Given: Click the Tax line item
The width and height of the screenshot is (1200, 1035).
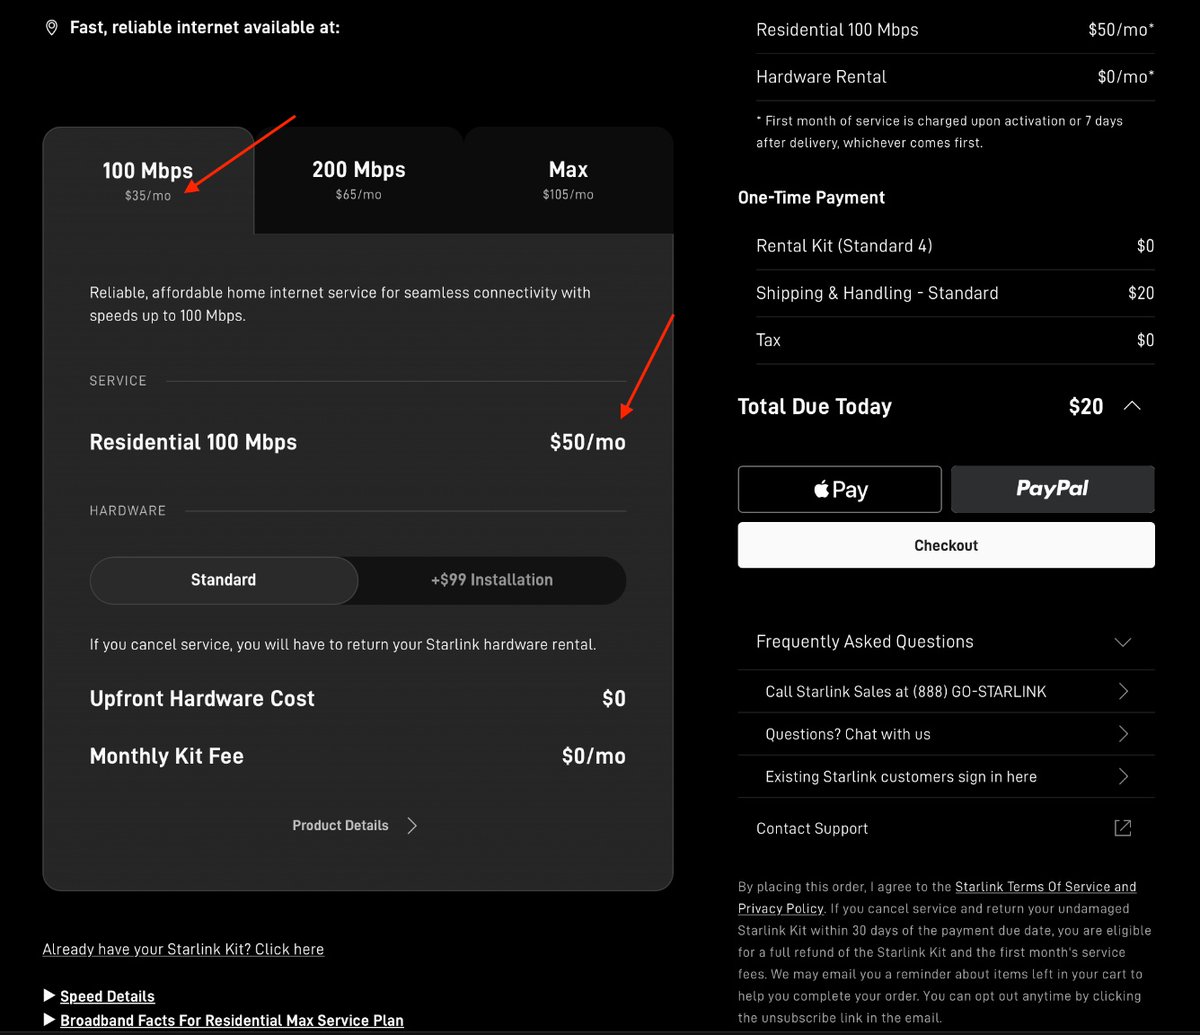Looking at the screenshot, I should [x=955, y=340].
